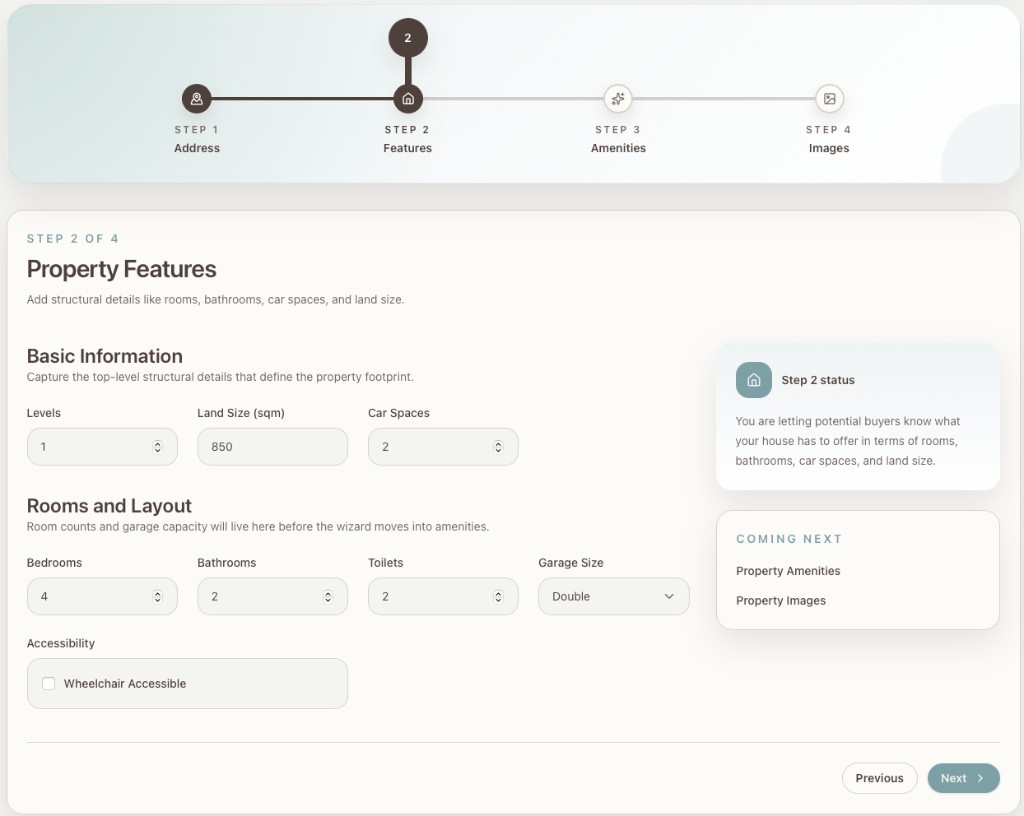This screenshot has width=1024, height=816.
Task: Focus the Bathrooms number field
Action: [x=272, y=596]
